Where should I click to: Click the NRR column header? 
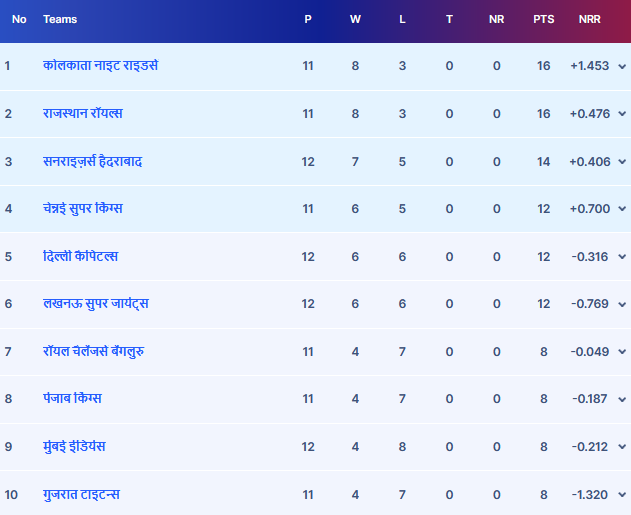click(589, 19)
